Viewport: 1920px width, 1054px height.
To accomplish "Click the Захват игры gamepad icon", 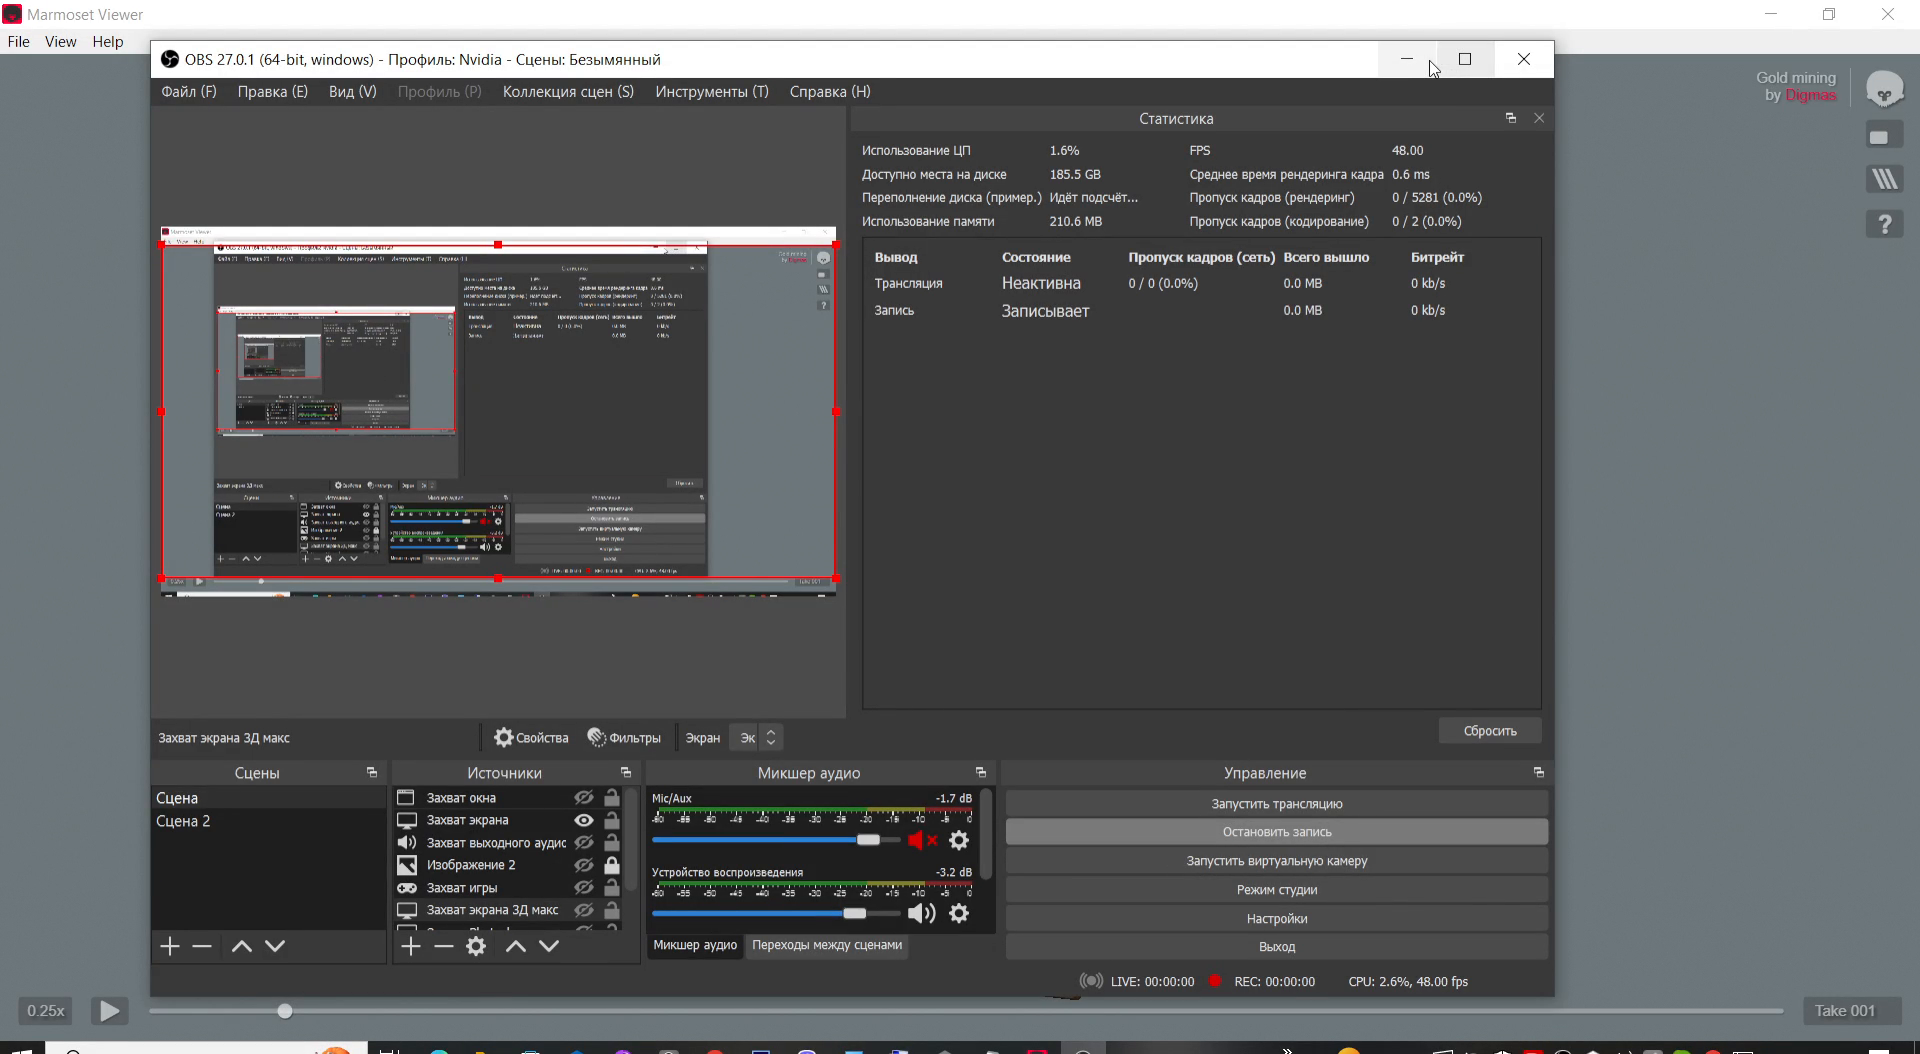I will tap(407, 888).
